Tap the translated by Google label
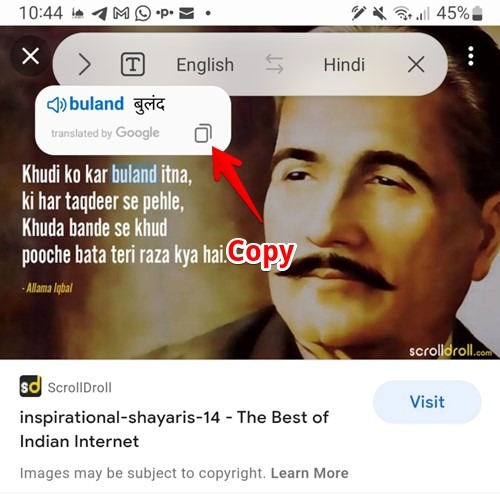 tap(105, 133)
